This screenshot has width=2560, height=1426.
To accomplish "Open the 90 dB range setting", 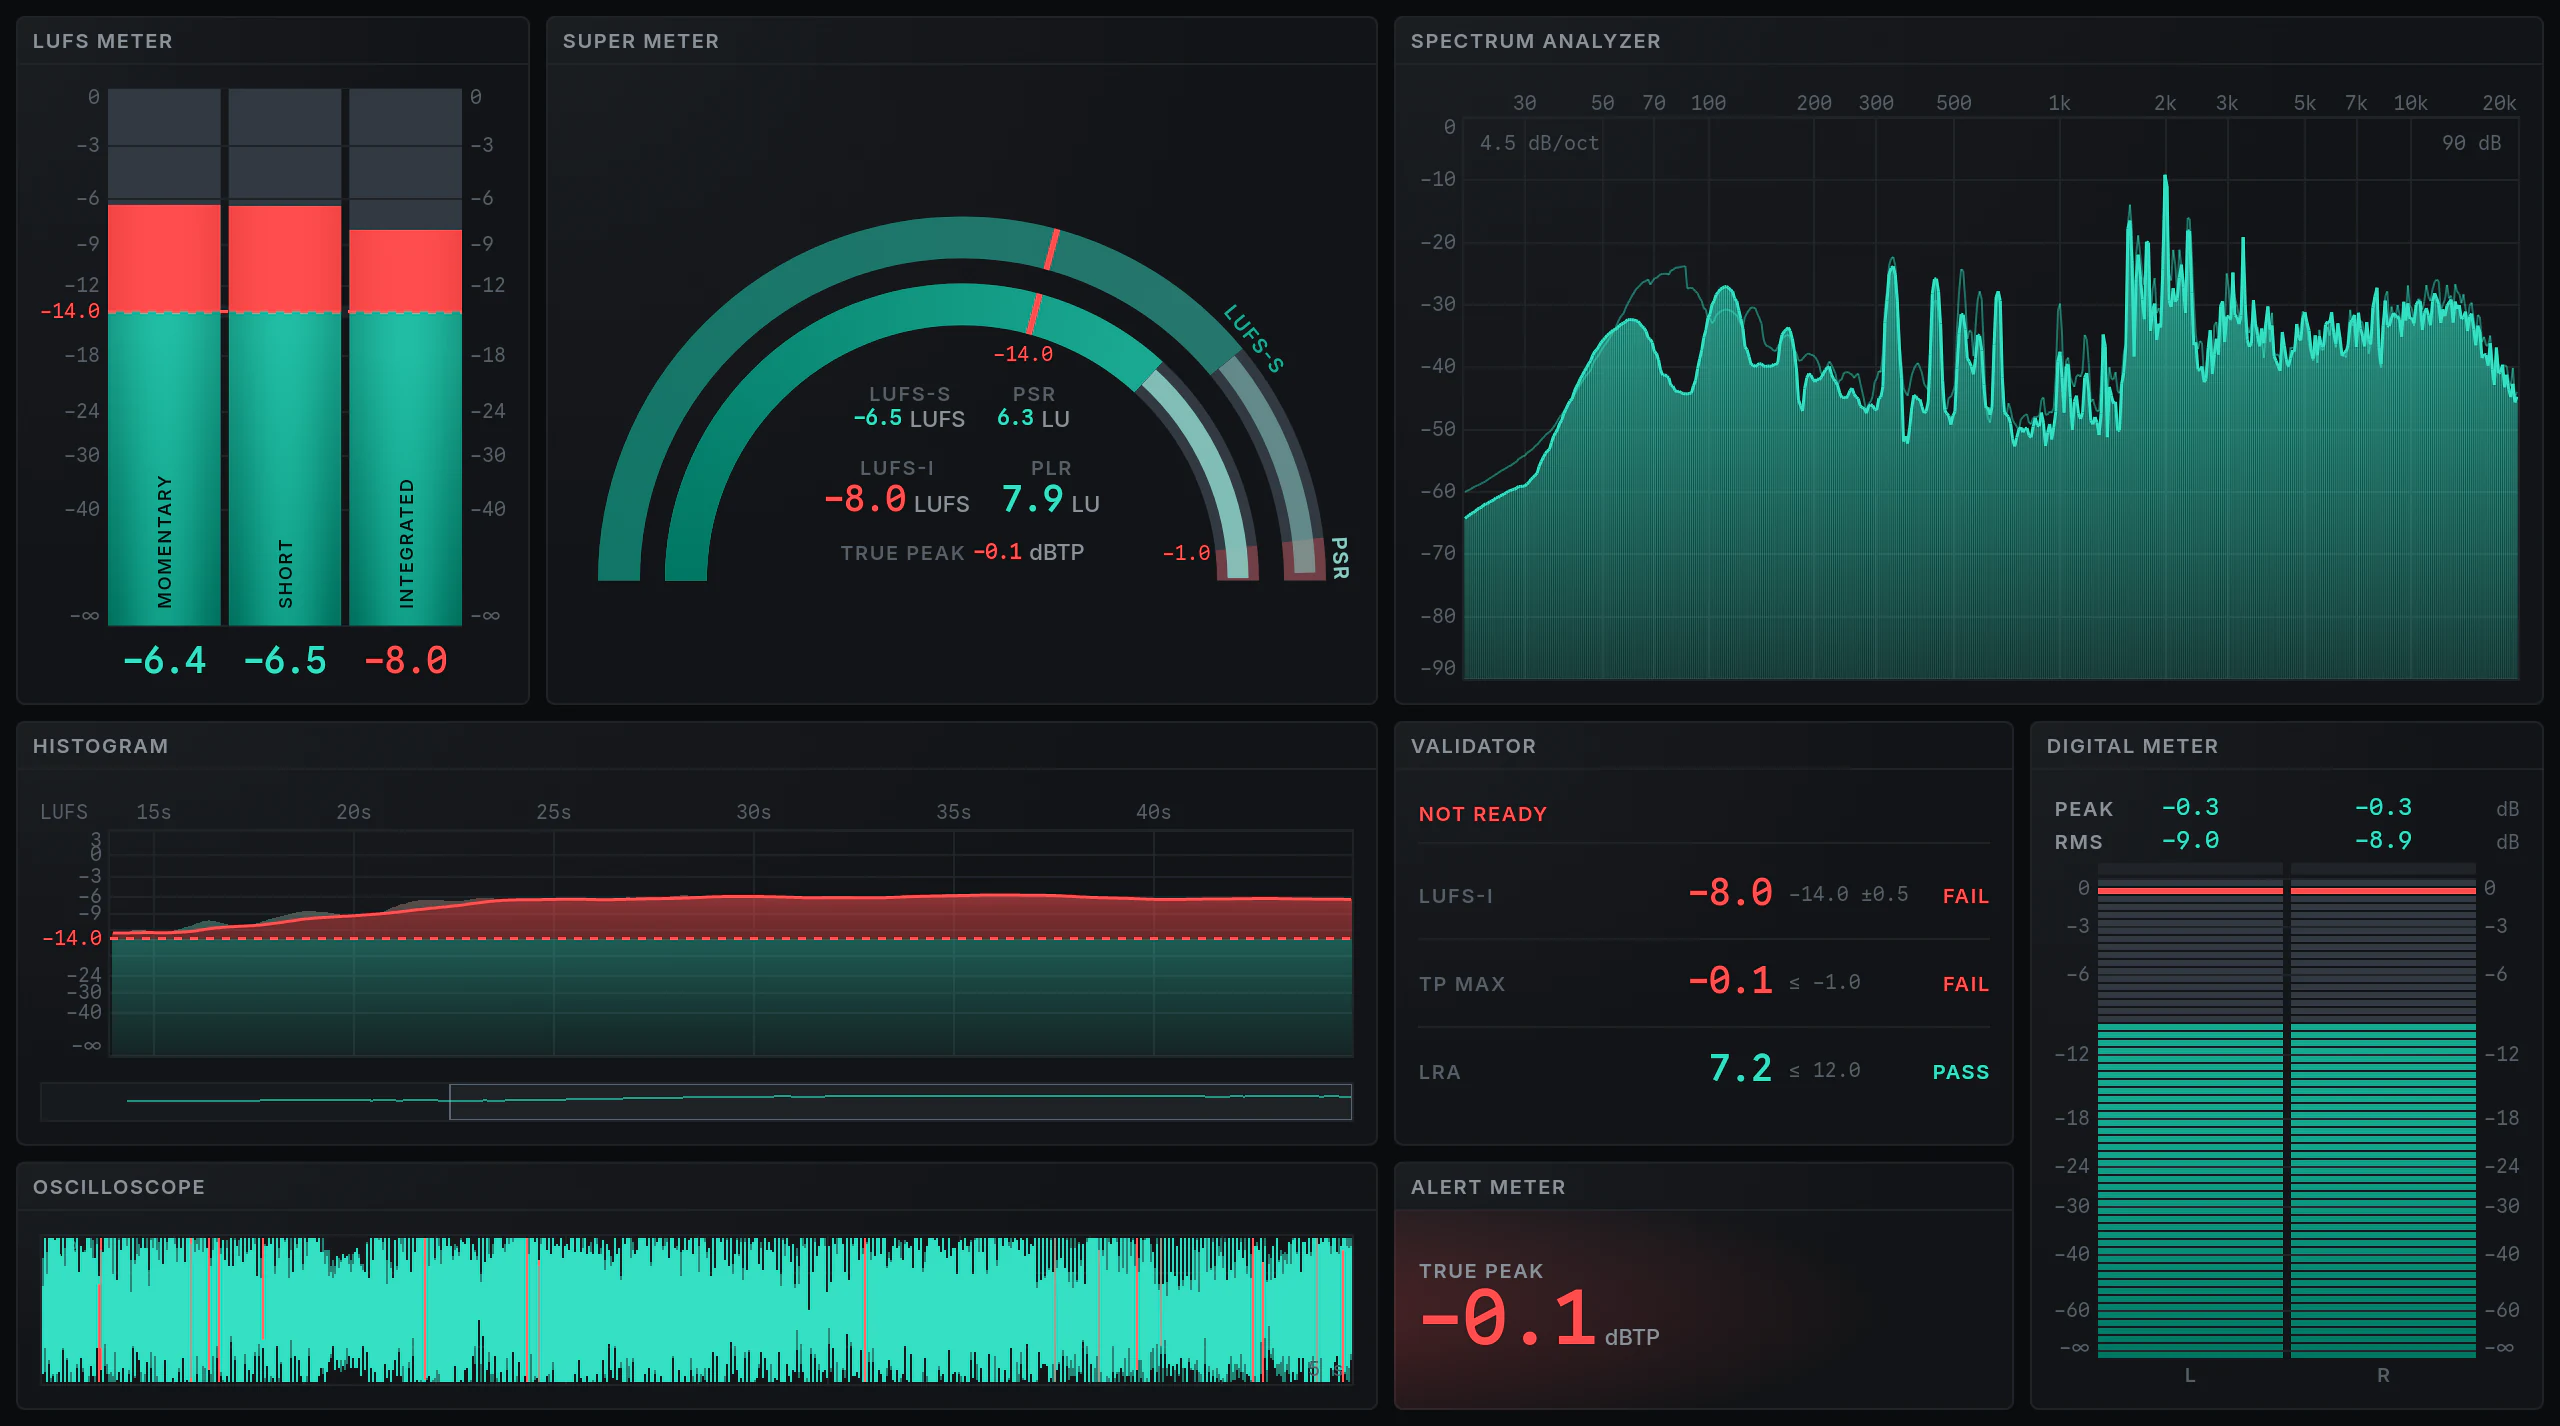I will (x=2471, y=143).
